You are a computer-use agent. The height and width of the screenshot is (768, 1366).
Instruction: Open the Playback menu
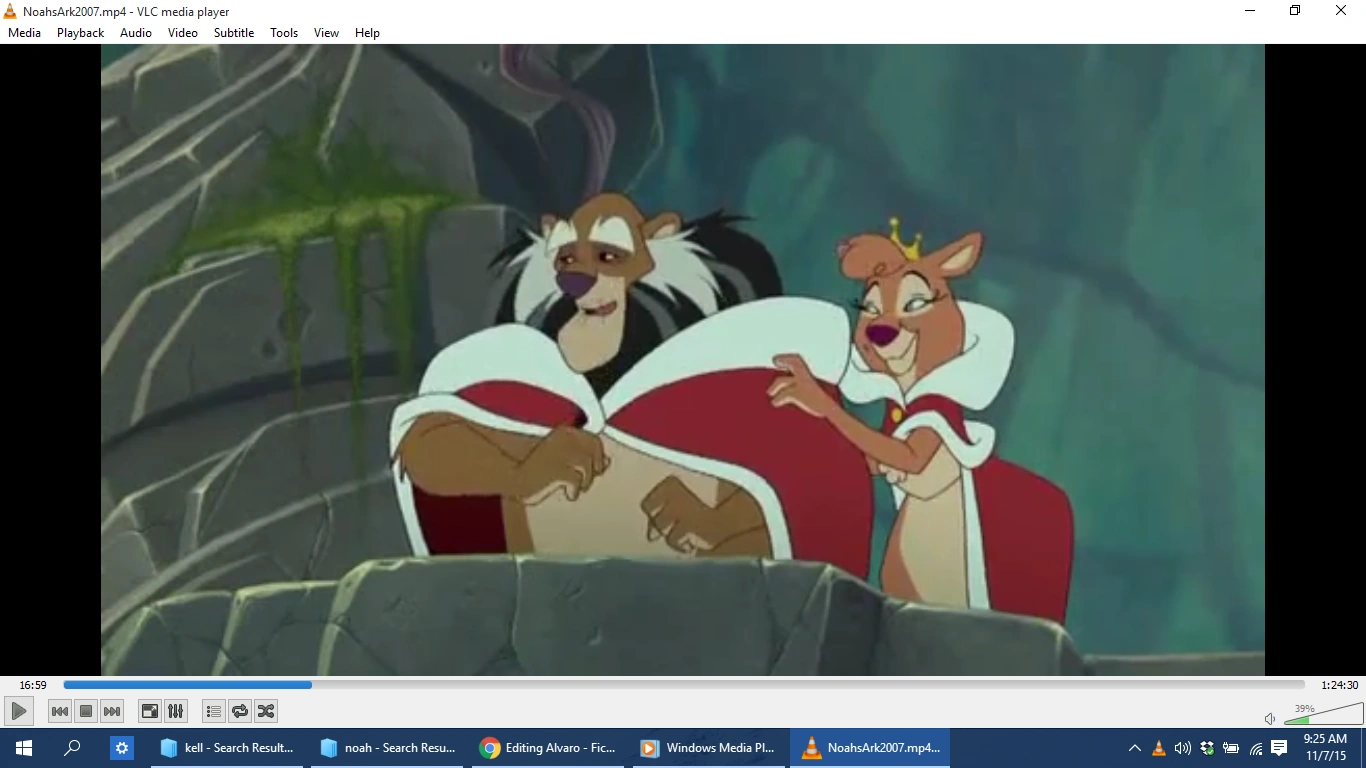(x=80, y=33)
